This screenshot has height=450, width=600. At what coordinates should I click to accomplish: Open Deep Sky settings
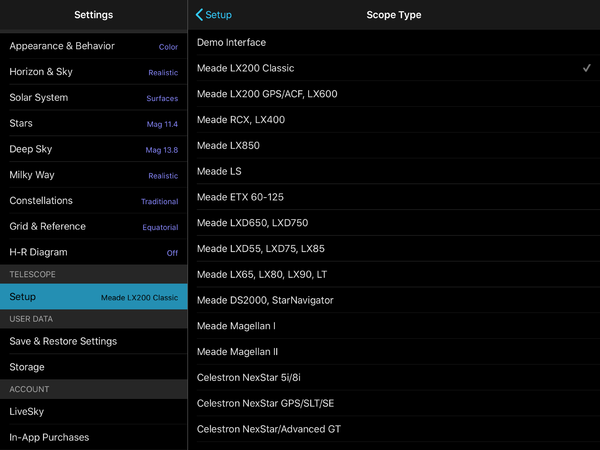pyautogui.click(x=94, y=149)
